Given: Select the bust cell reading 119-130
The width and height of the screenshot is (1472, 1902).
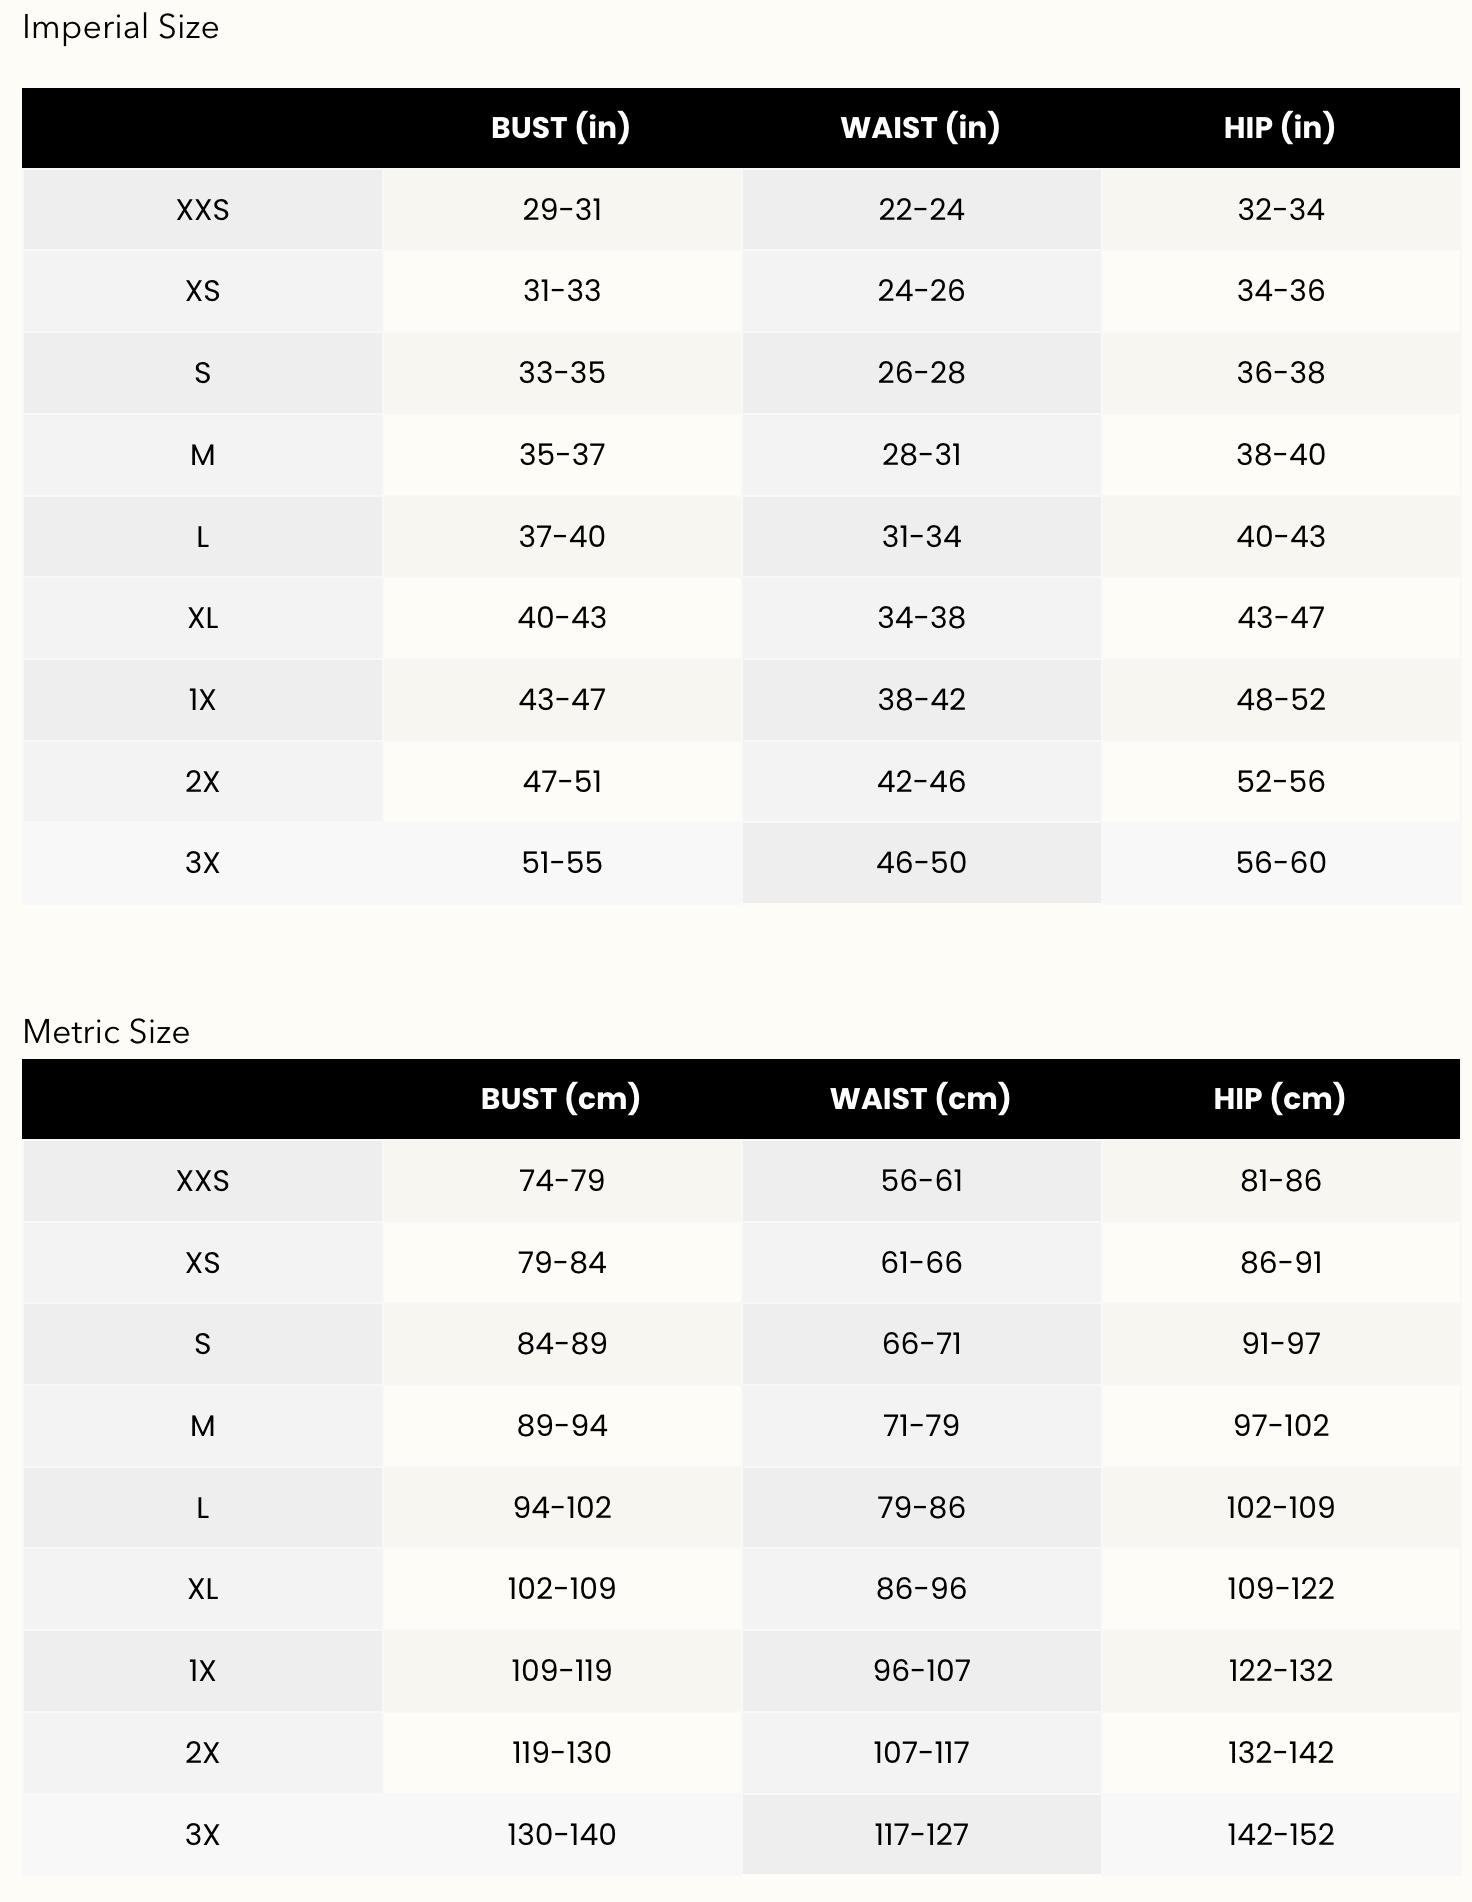Looking at the screenshot, I should [562, 1753].
